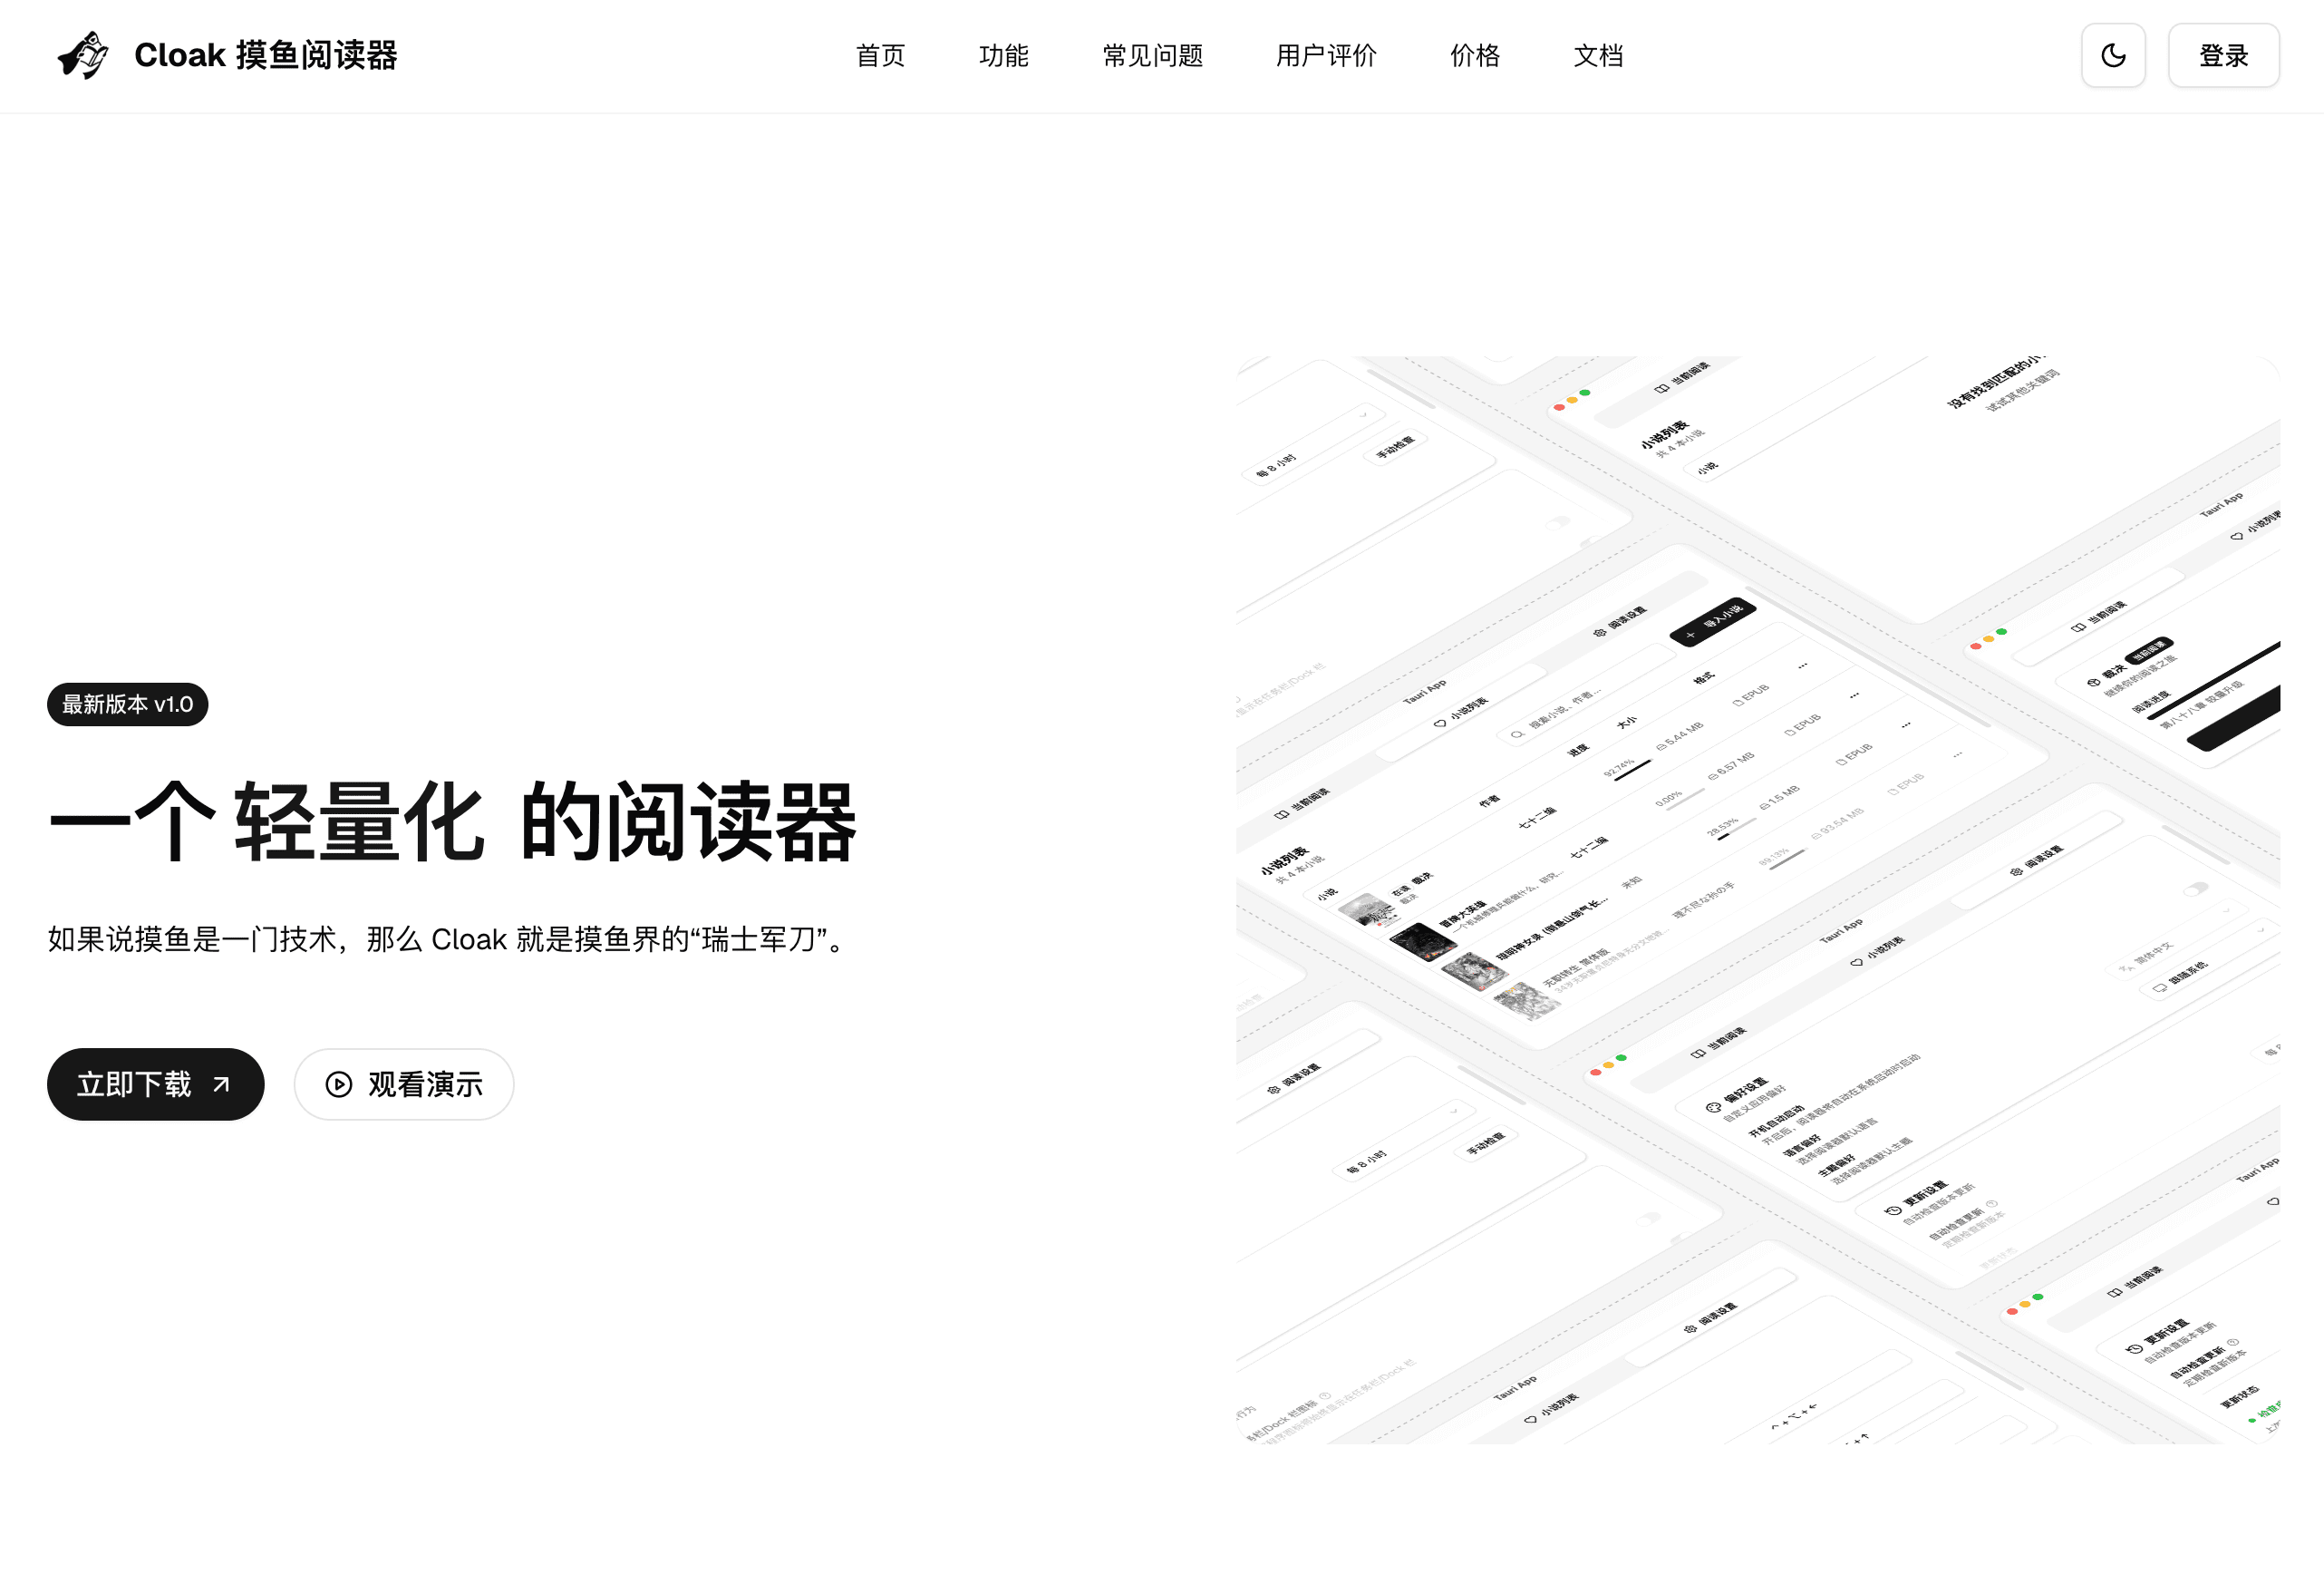Click the 登录 login button
This screenshot has height=1574, width=2324.
tap(2224, 56)
